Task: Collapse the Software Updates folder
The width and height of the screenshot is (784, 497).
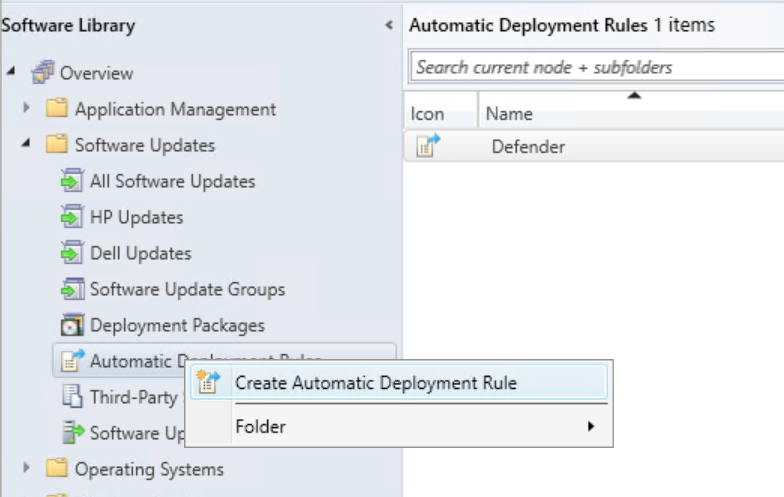Action: point(27,145)
